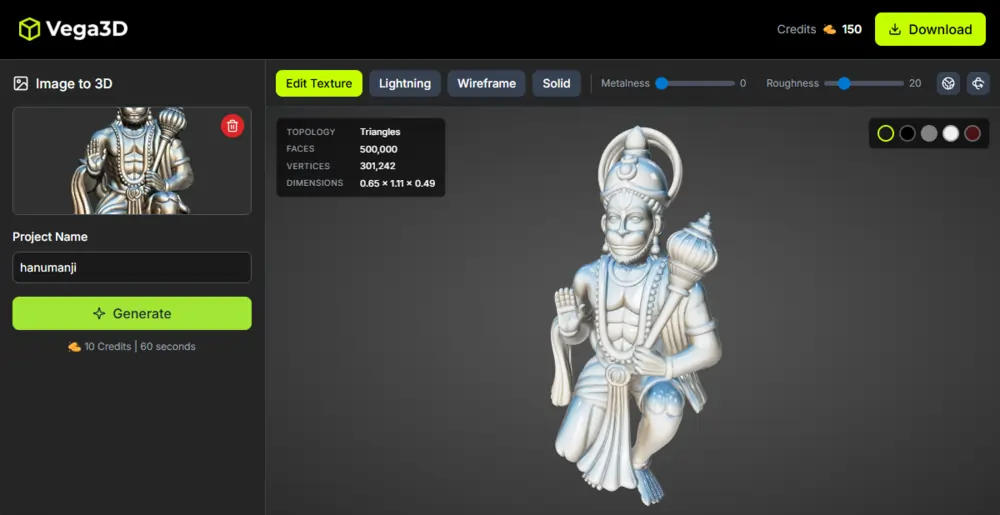
Task: Select the Edit Texture mode
Action: point(319,83)
